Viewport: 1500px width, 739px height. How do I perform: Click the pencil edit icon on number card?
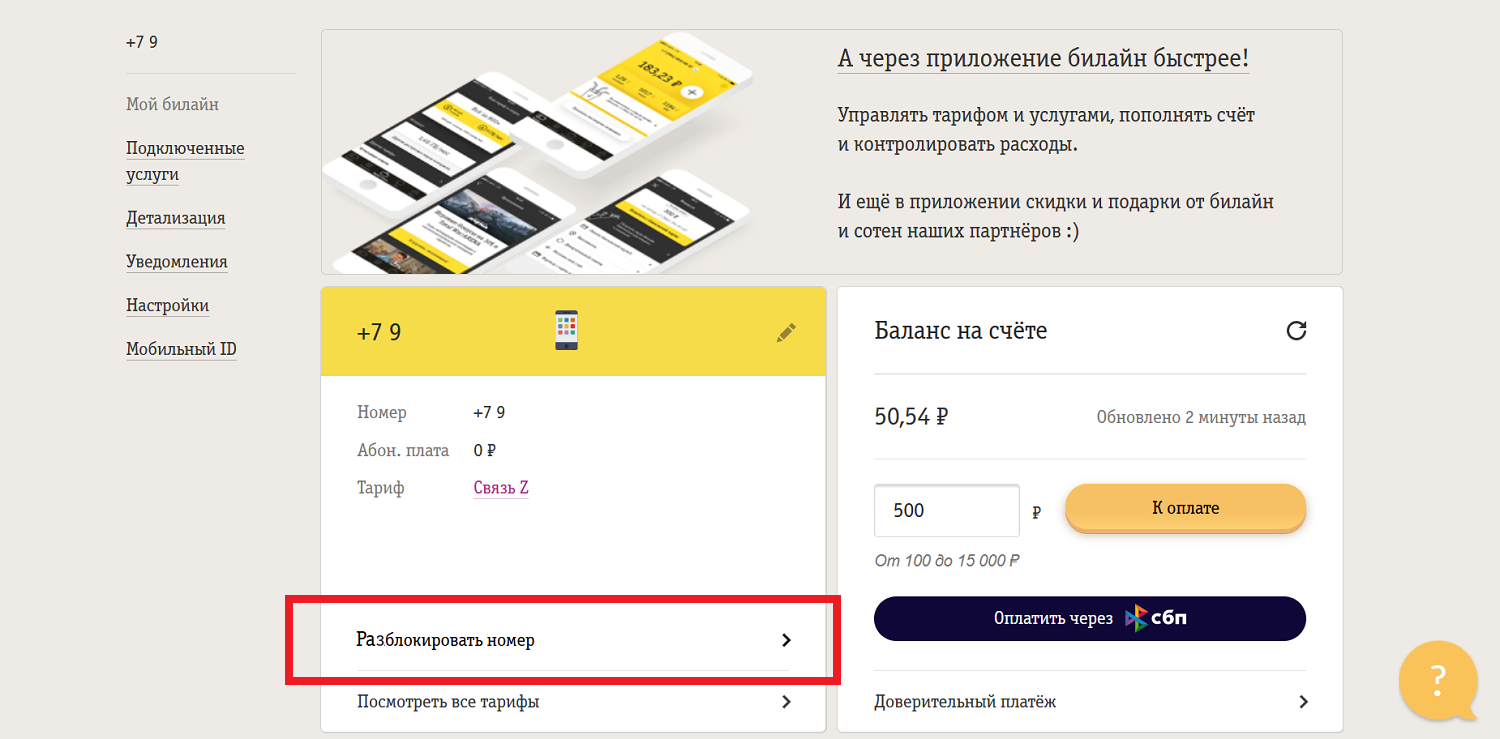pyautogui.click(x=787, y=333)
